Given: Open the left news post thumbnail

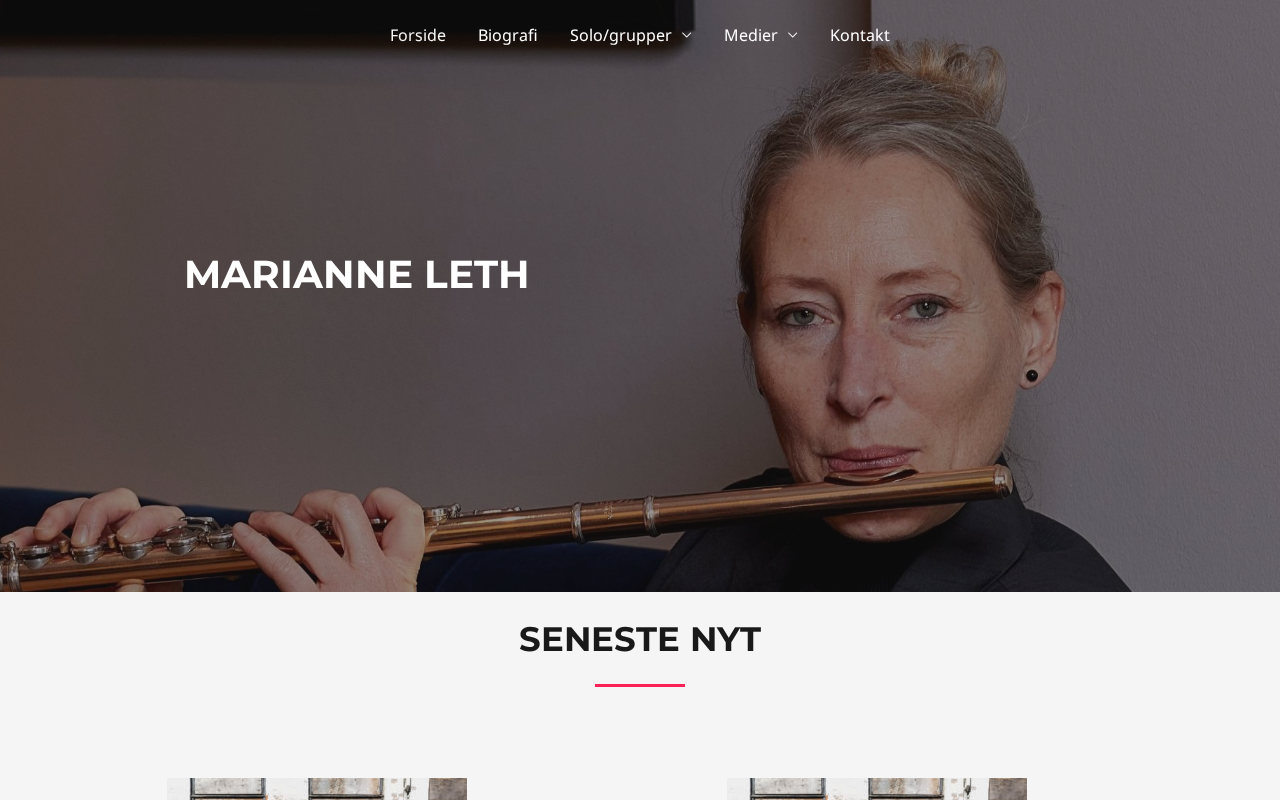Looking at the screenshot, I should [317, 789].
